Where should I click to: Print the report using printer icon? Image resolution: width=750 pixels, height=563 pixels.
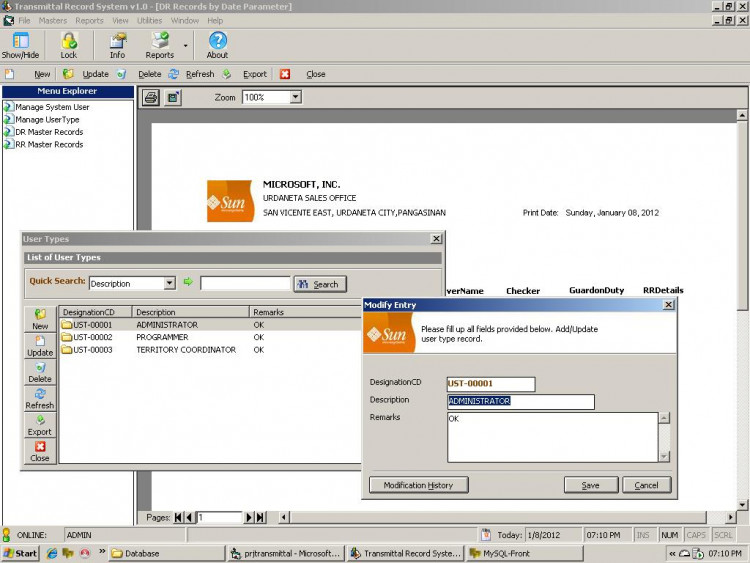click(151, 98)
